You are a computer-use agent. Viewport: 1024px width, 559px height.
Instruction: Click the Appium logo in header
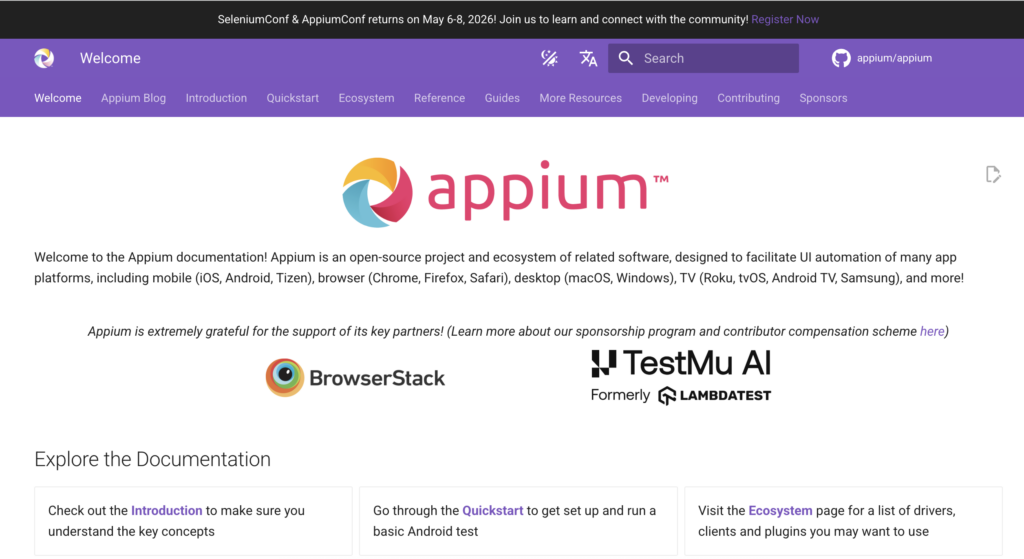coord(44,58)
